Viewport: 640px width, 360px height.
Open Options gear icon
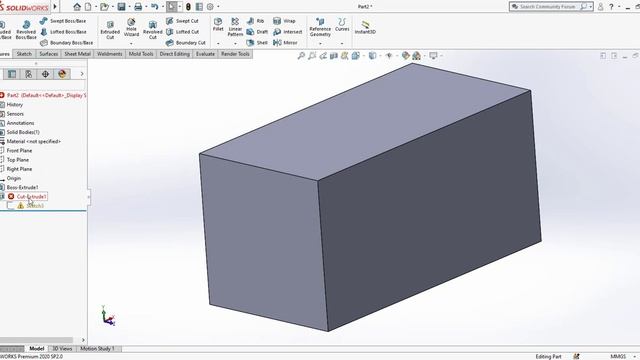click(210, 7)
